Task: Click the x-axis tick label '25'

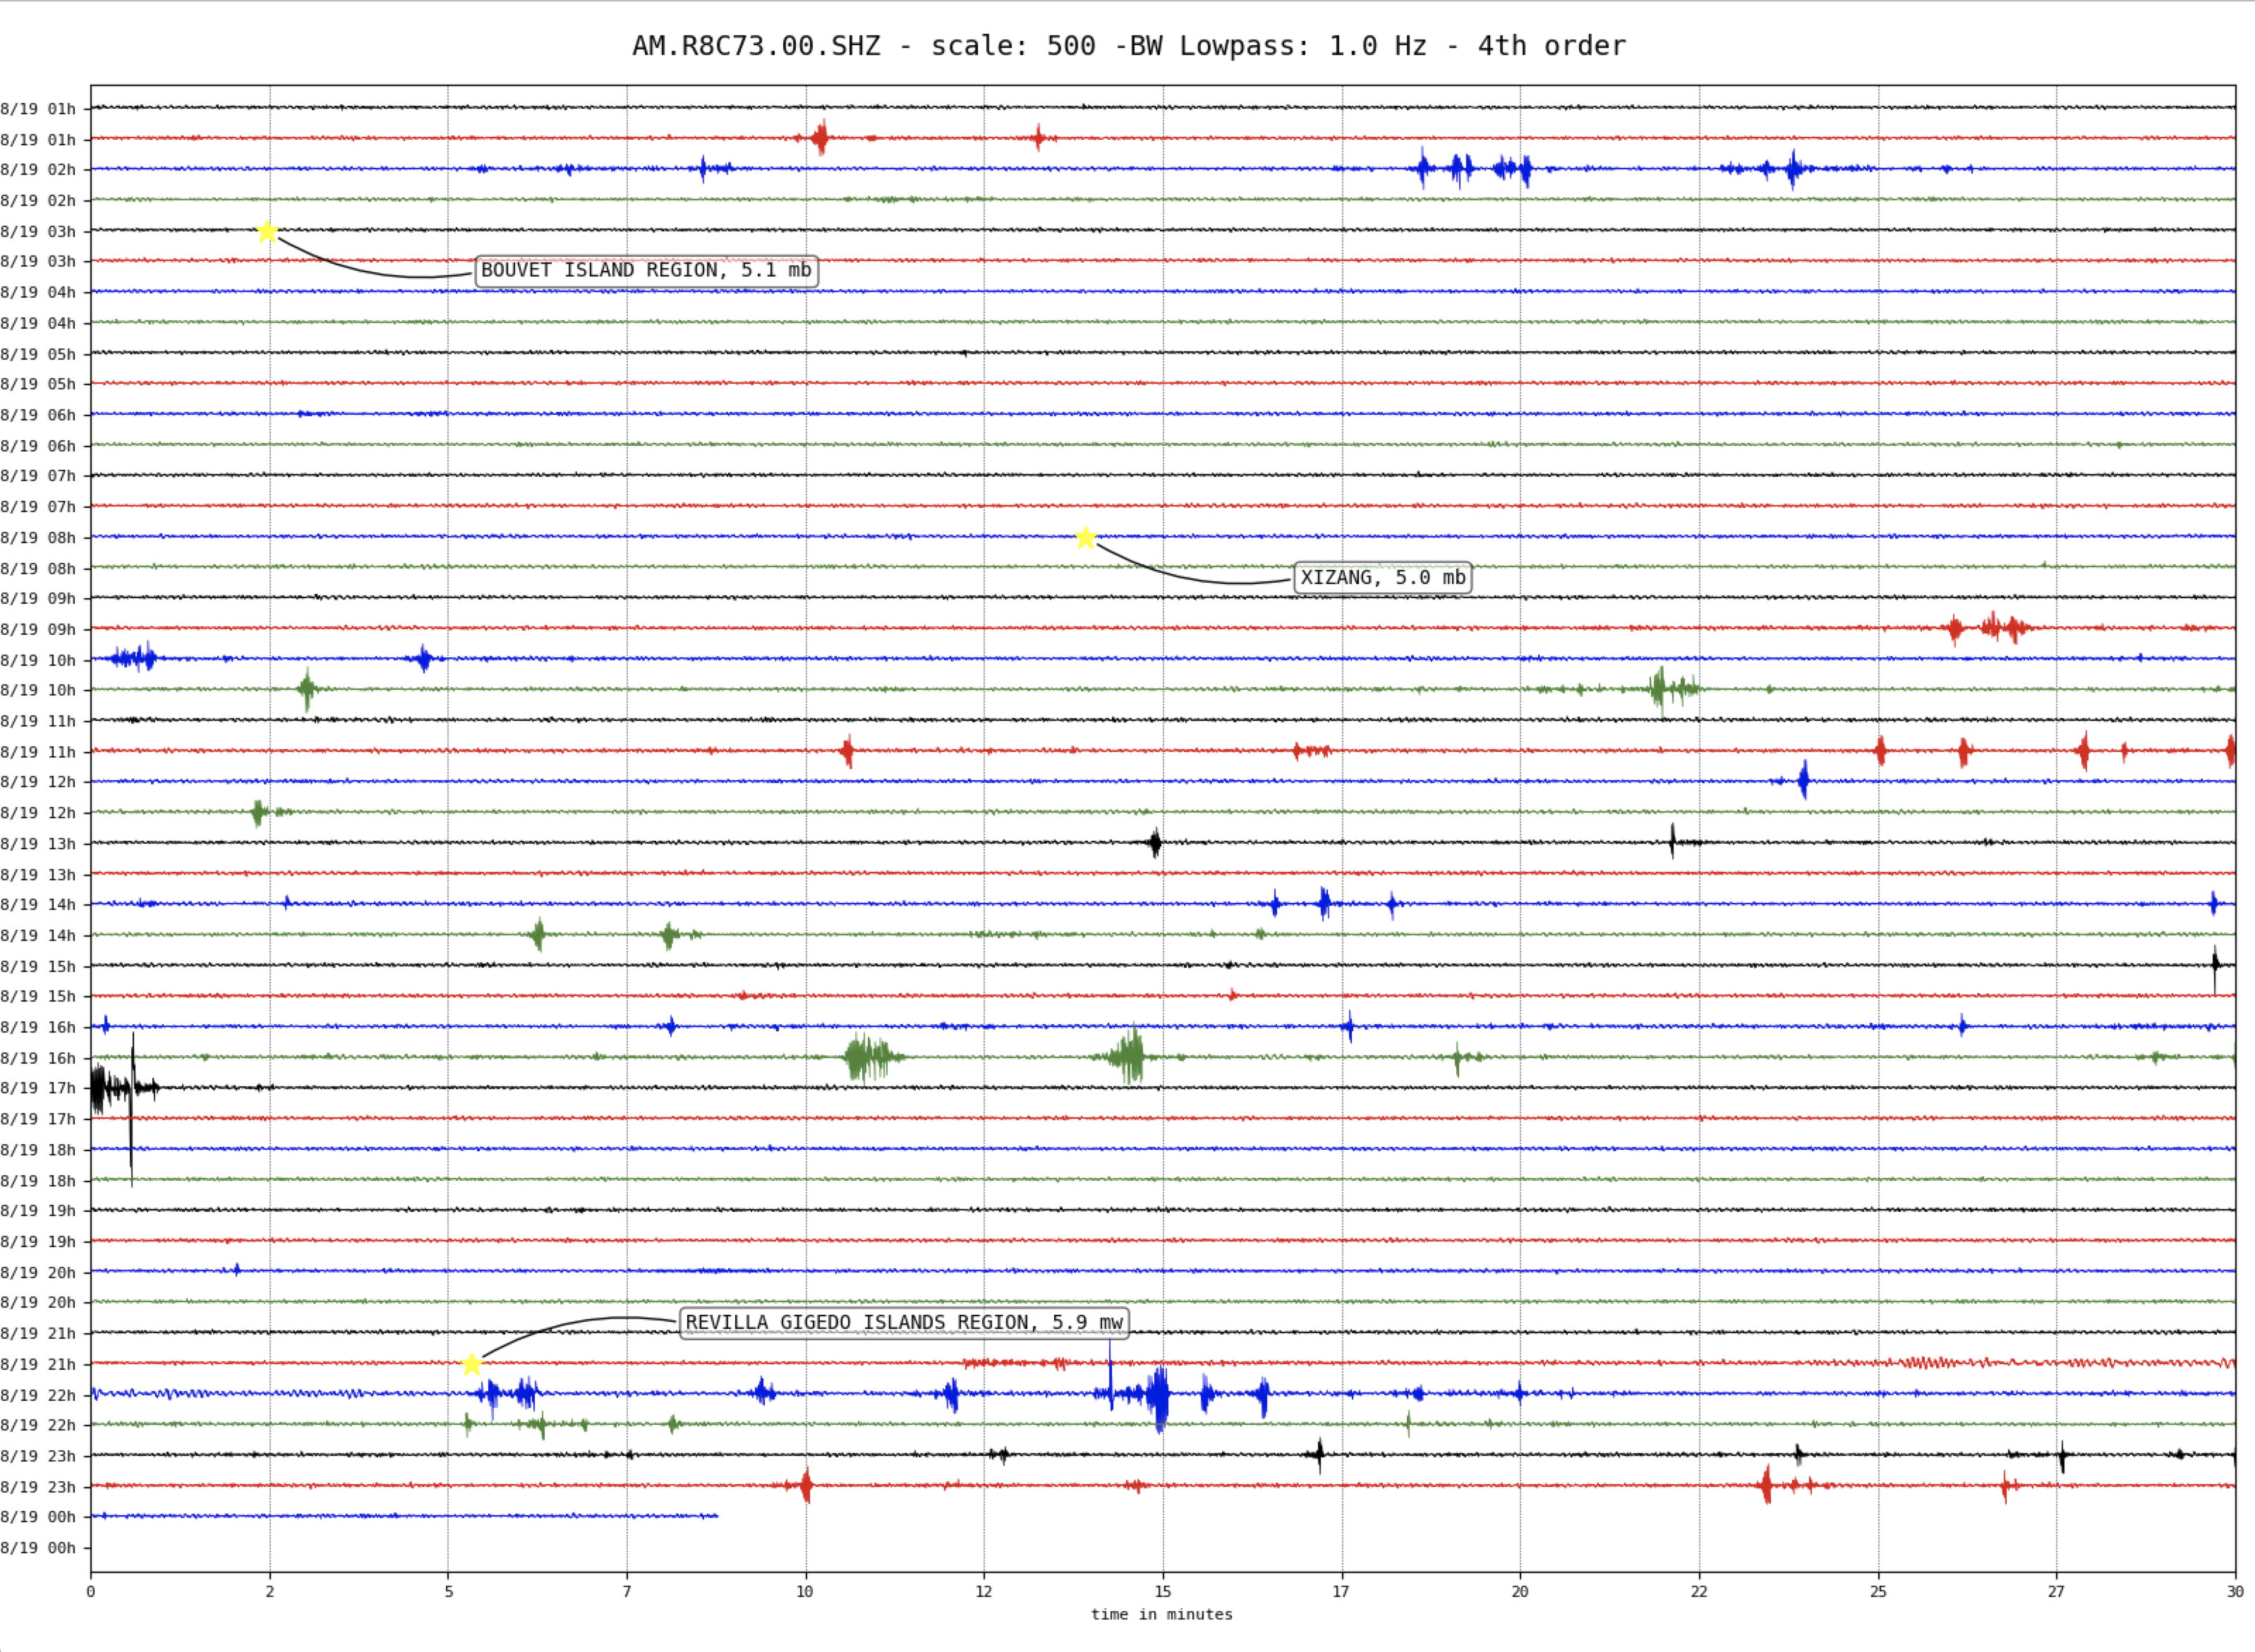Action: pos(1878,1592)
